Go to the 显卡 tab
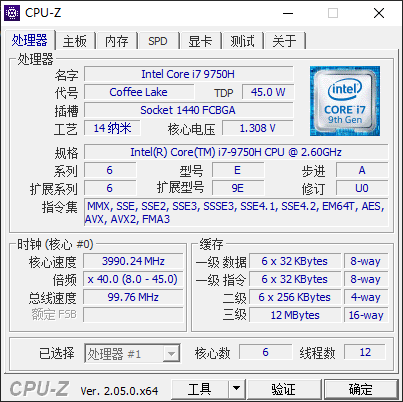Screen dimensions: 403x402 tap(200, 41)
